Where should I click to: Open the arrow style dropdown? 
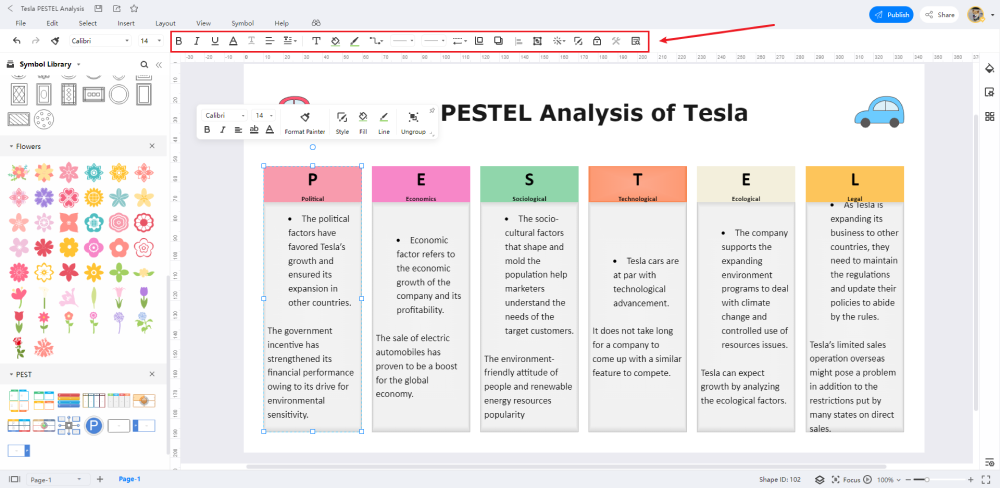point(460,41)
